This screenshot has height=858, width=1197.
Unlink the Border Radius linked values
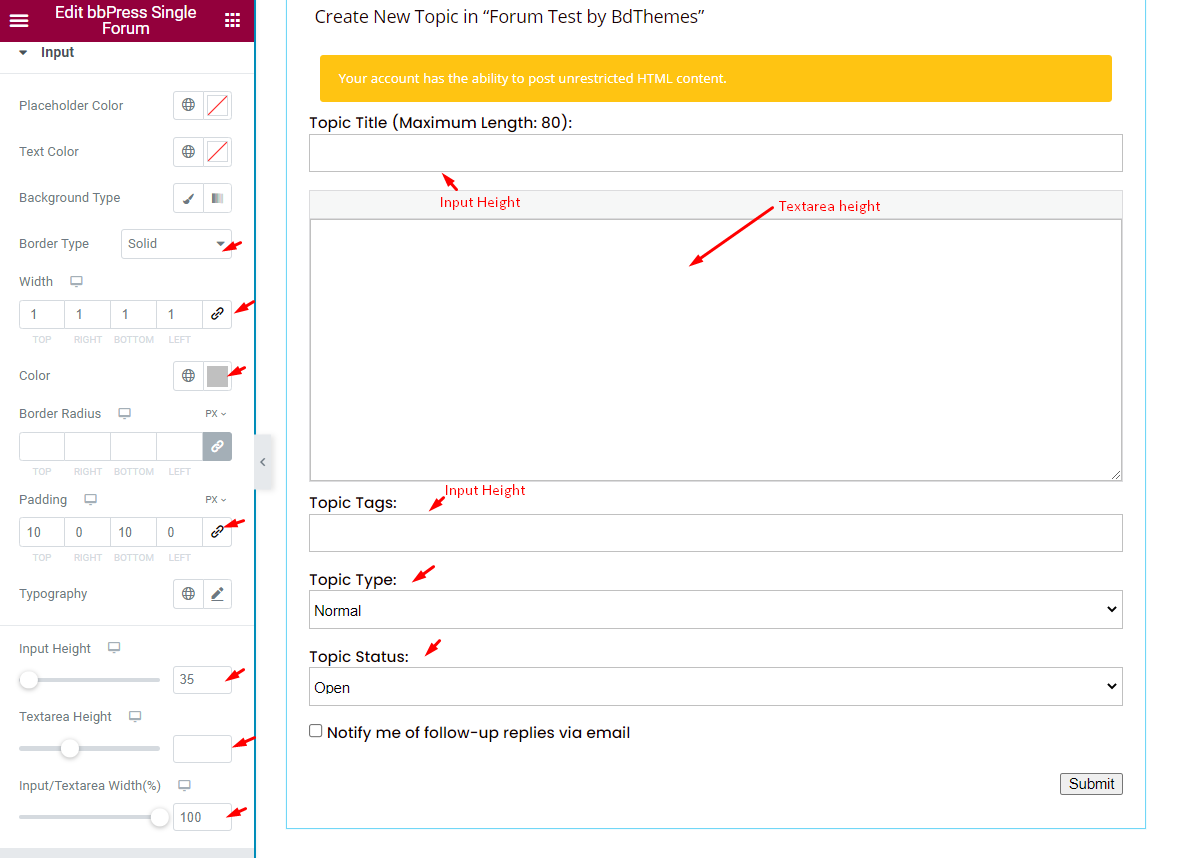click(x=217, y=446)
